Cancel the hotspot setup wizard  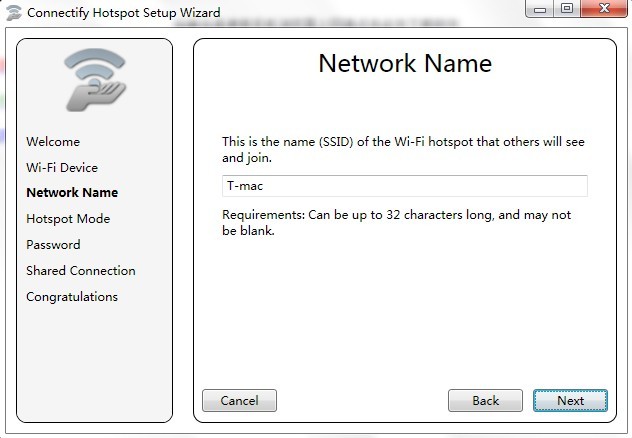click(x=239, y=400)
